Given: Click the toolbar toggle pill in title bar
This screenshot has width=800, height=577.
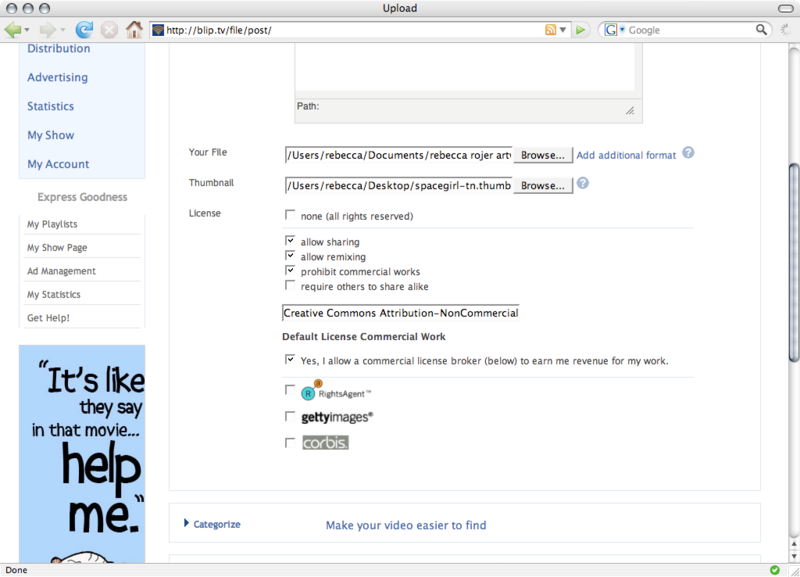Looking at the screenshot, I should pos(785,8).
